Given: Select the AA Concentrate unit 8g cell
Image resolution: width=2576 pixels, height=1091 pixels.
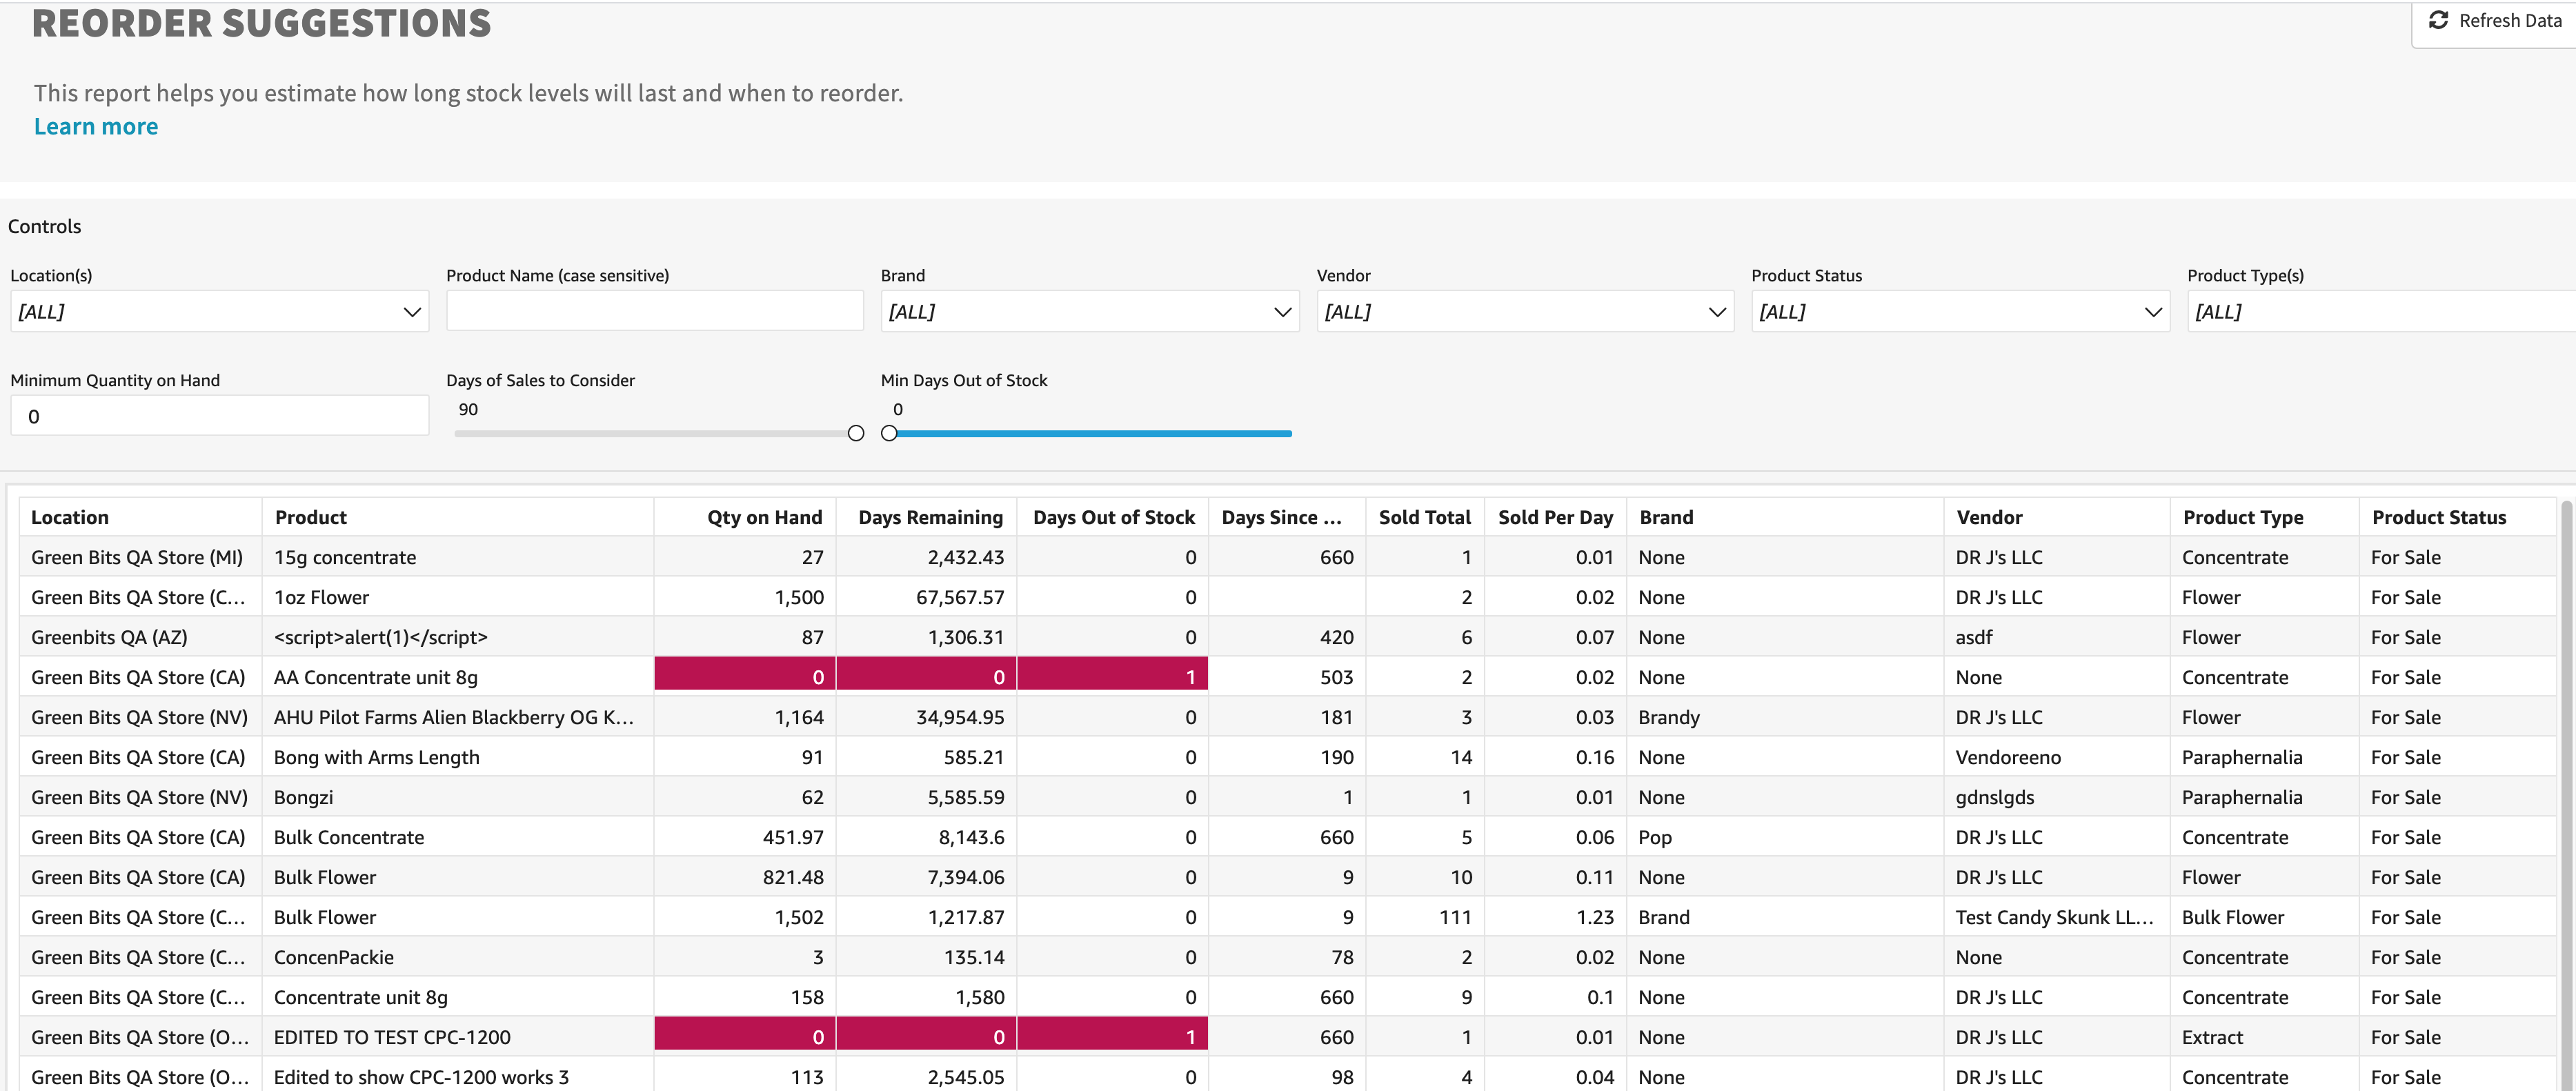Looking at the screenshot, I should click(x=458, y=677).
